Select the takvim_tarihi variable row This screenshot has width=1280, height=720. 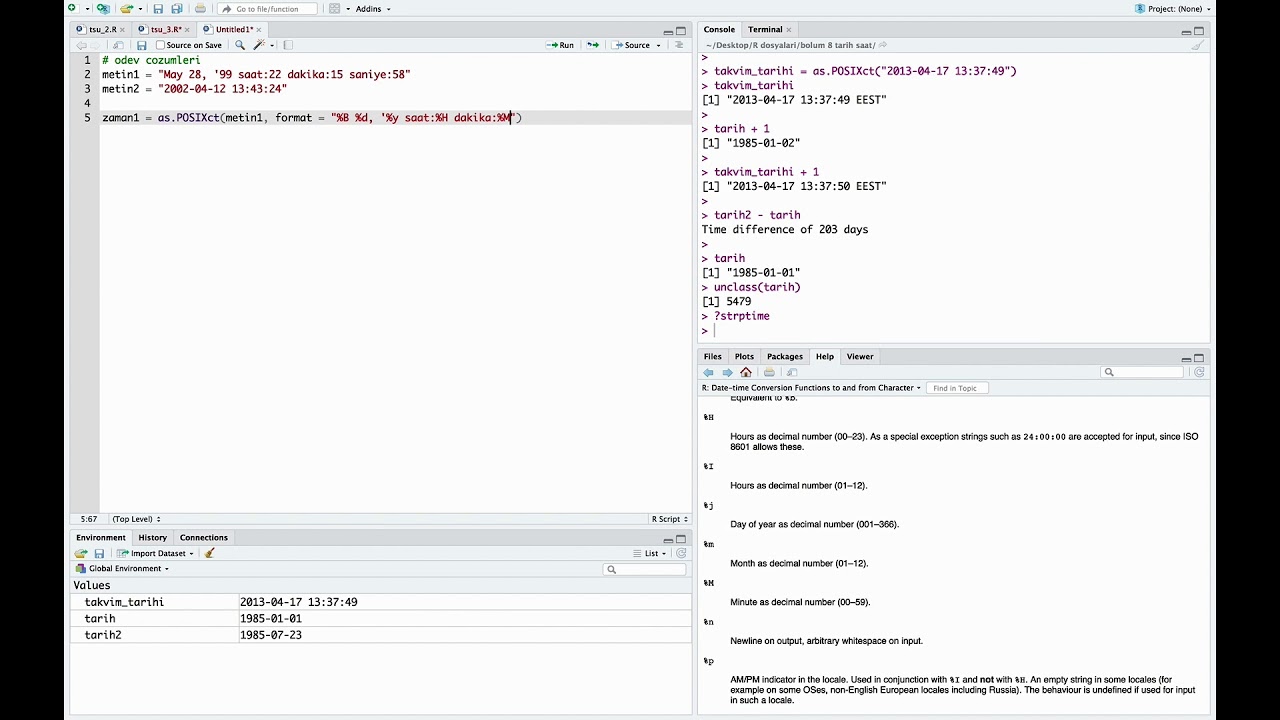(380, 602)
